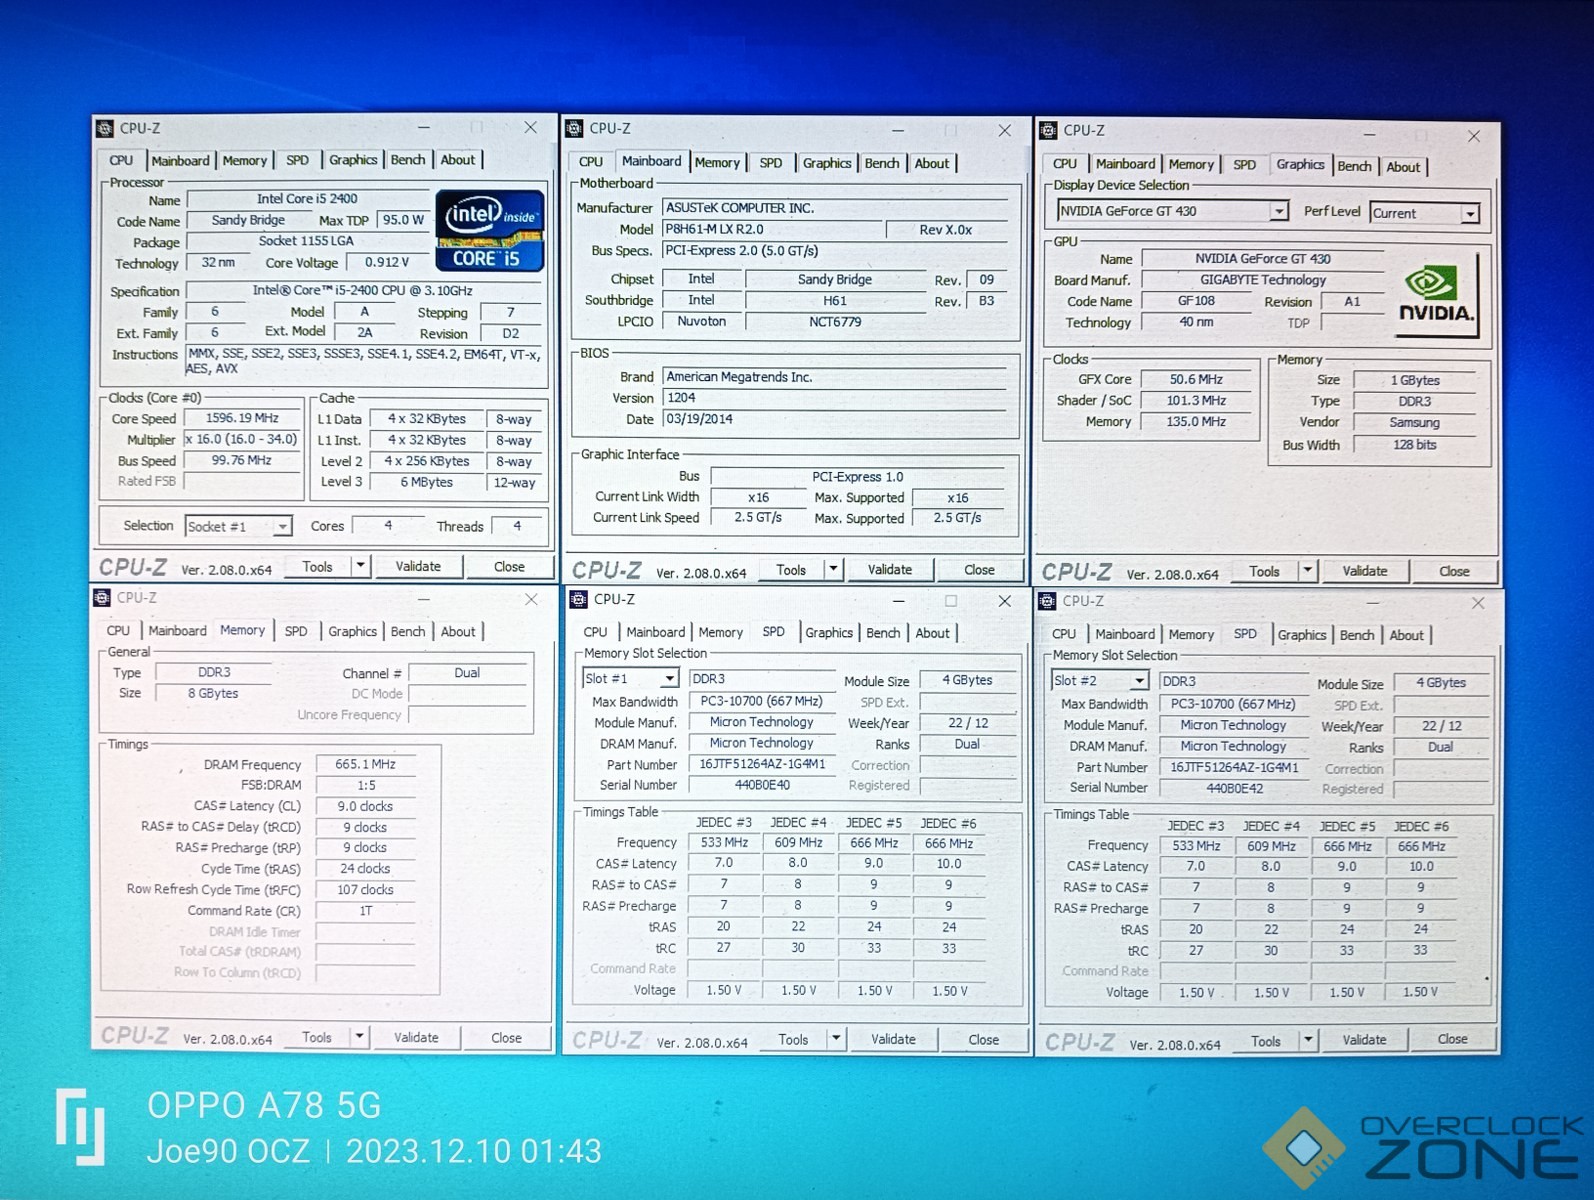Click the processor name 'Intel Core i5 2400'
This screenshot has height=1200, width=1594.
tap(307, 199)
